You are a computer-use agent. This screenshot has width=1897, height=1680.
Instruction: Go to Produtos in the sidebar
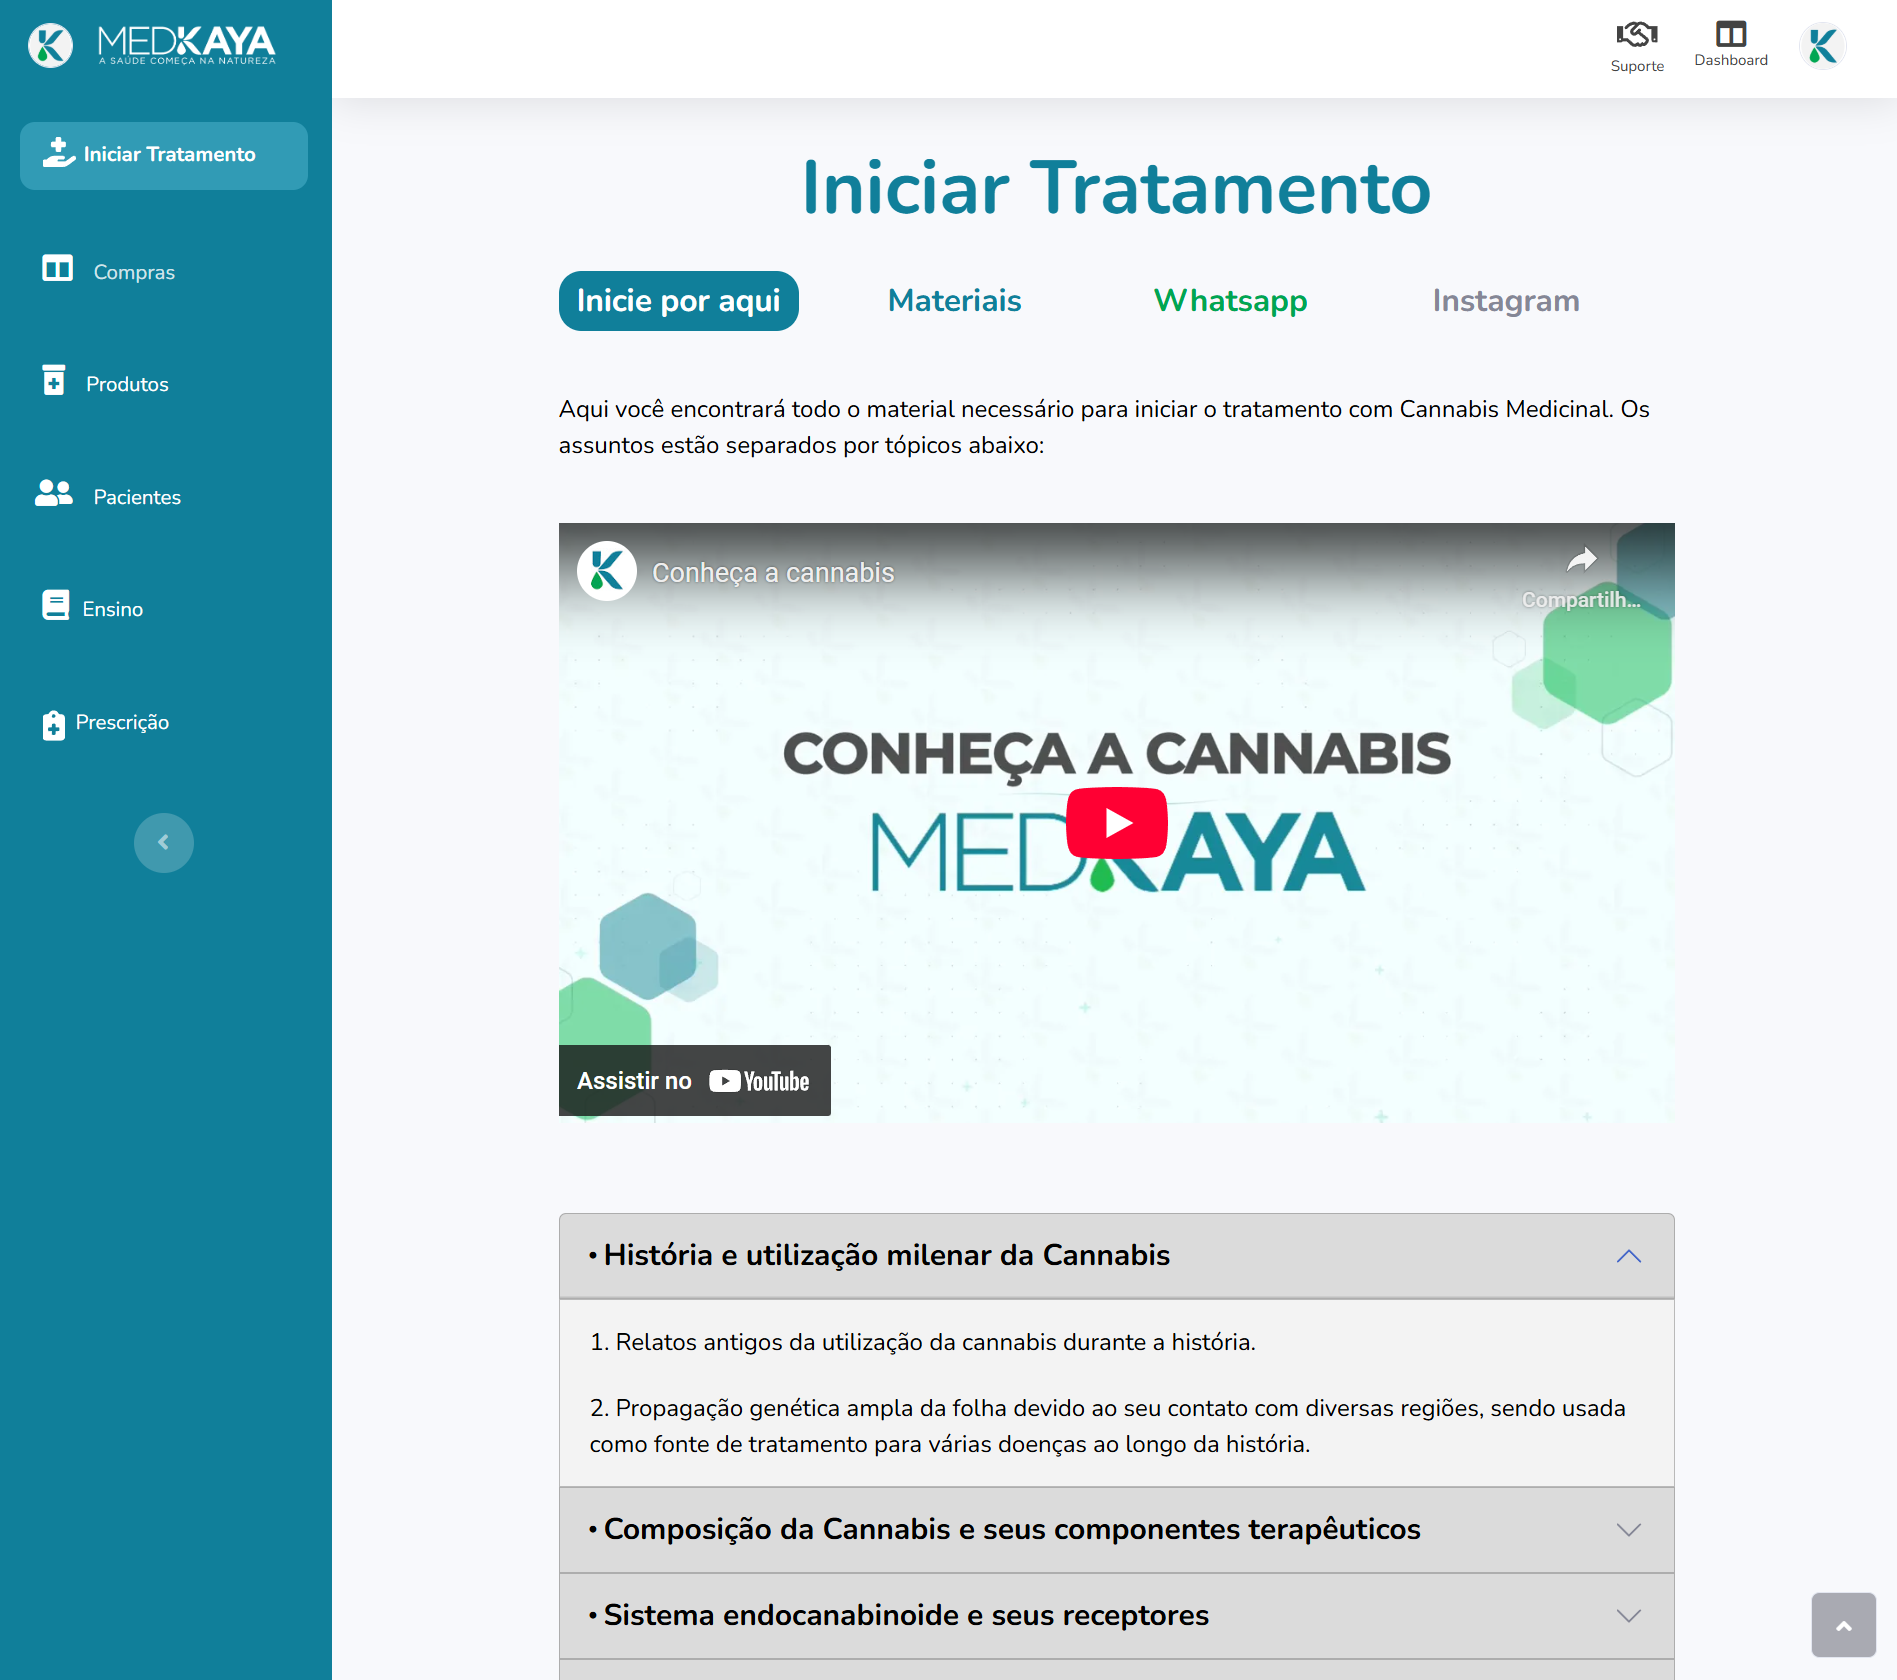click(127, 384)
